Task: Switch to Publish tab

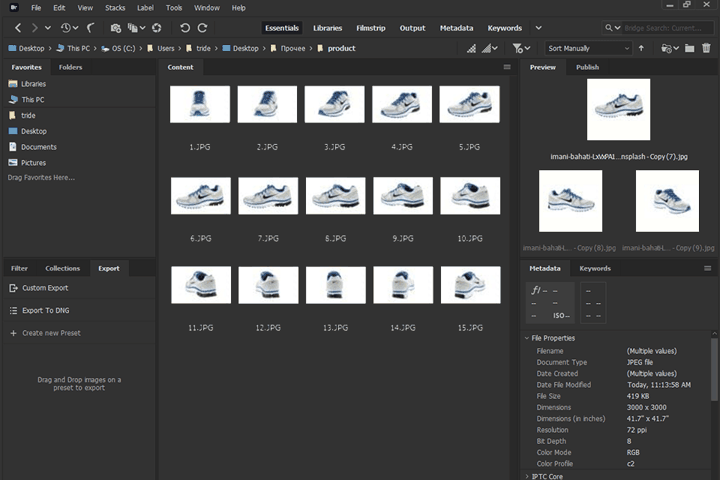Action: pos(587,67)
